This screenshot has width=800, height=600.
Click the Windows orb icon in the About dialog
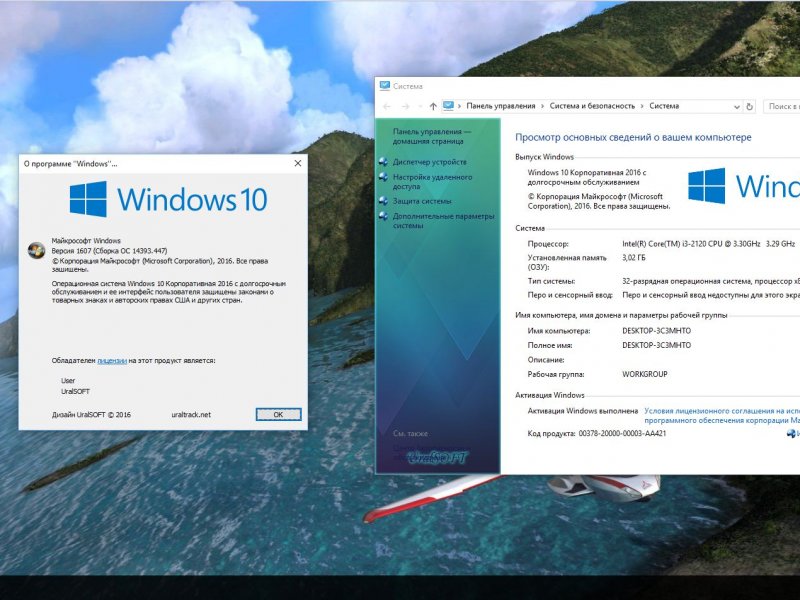tap(36, 250)
